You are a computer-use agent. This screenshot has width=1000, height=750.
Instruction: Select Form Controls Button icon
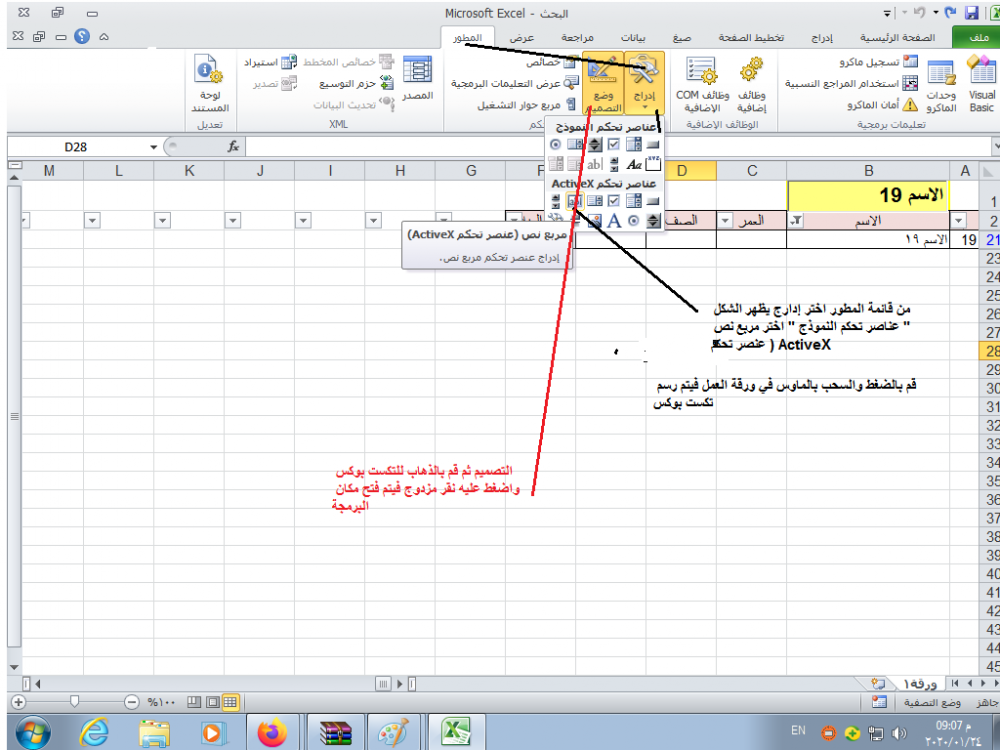pyautogui.click(x=652, y=145)
